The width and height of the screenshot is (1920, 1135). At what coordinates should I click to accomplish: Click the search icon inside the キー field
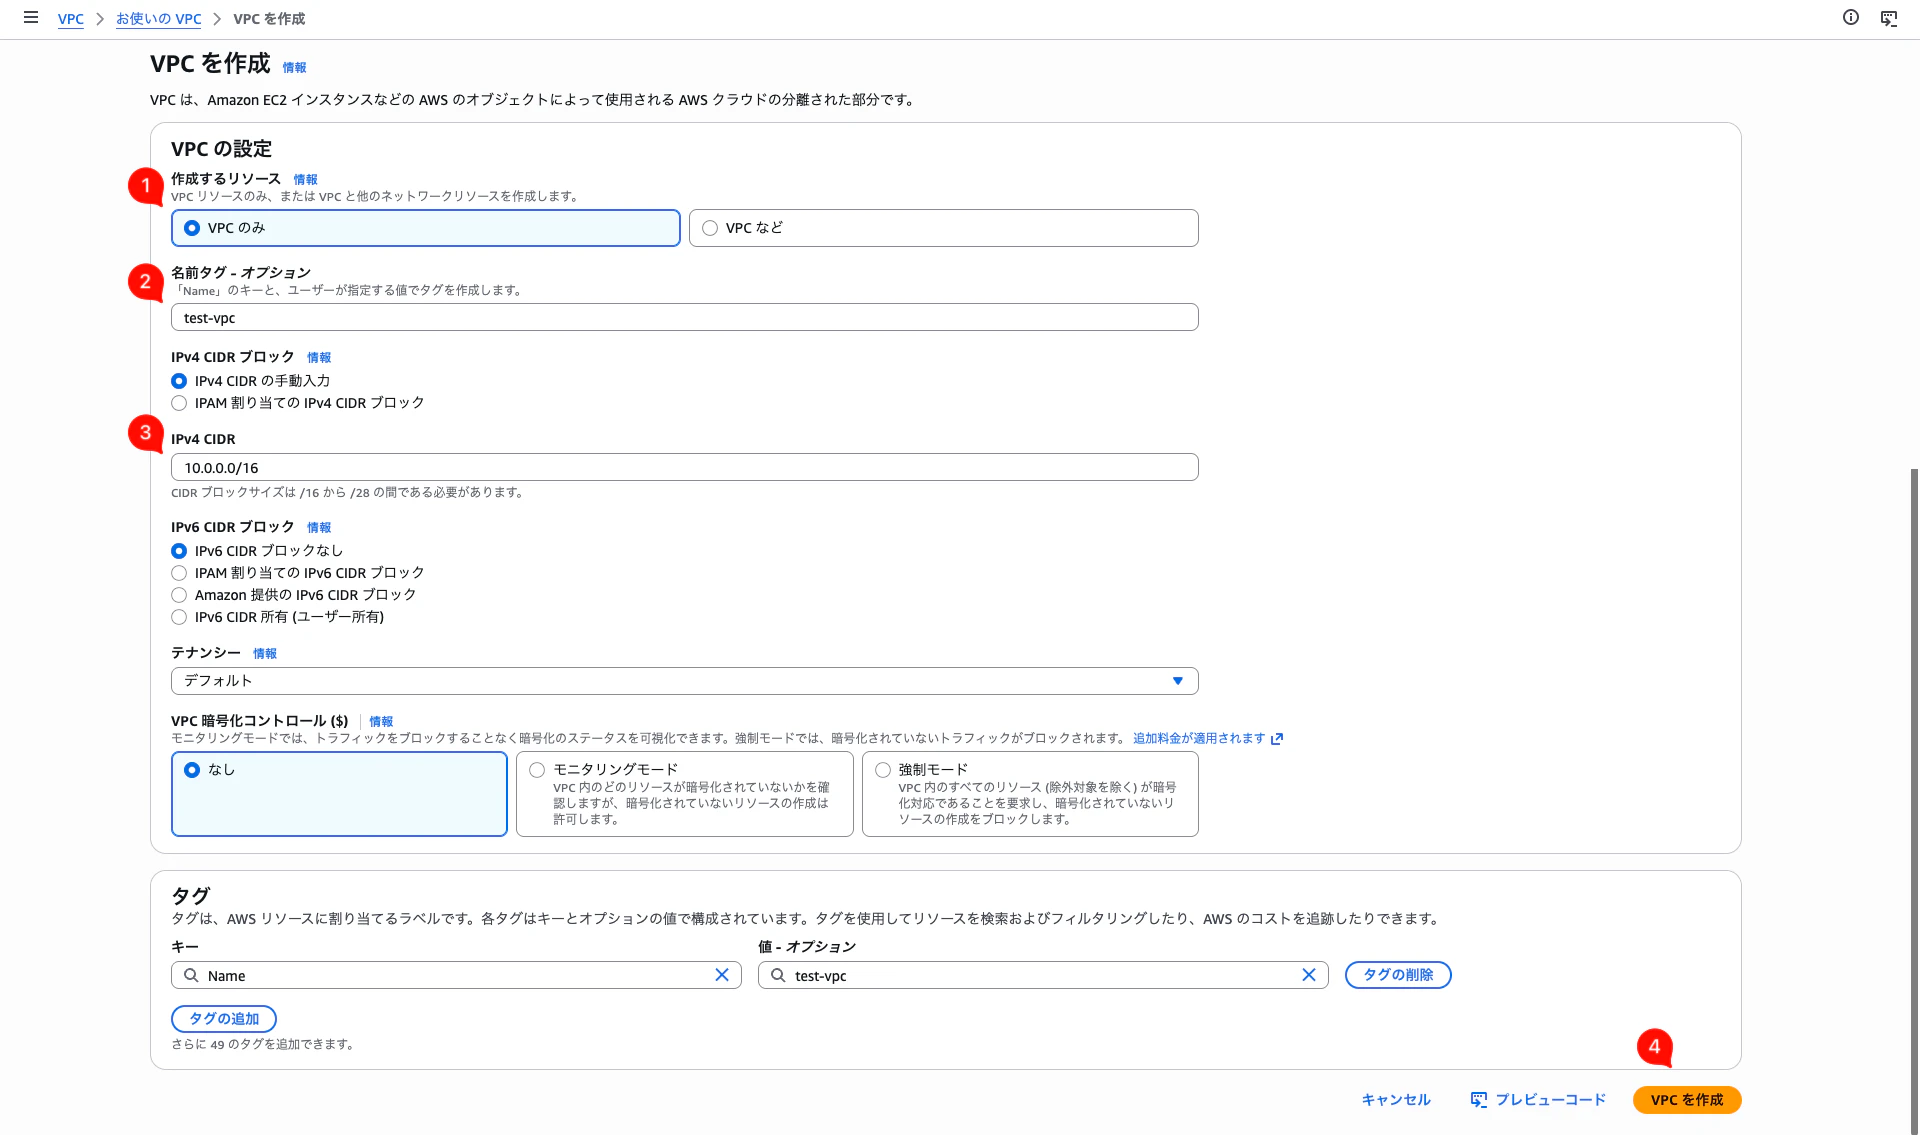(191, 975)
